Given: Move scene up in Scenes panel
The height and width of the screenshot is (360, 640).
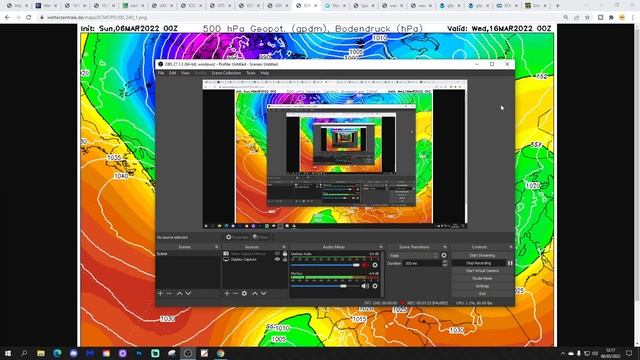Looking at the screenshot, I should [x=179, y=293].
